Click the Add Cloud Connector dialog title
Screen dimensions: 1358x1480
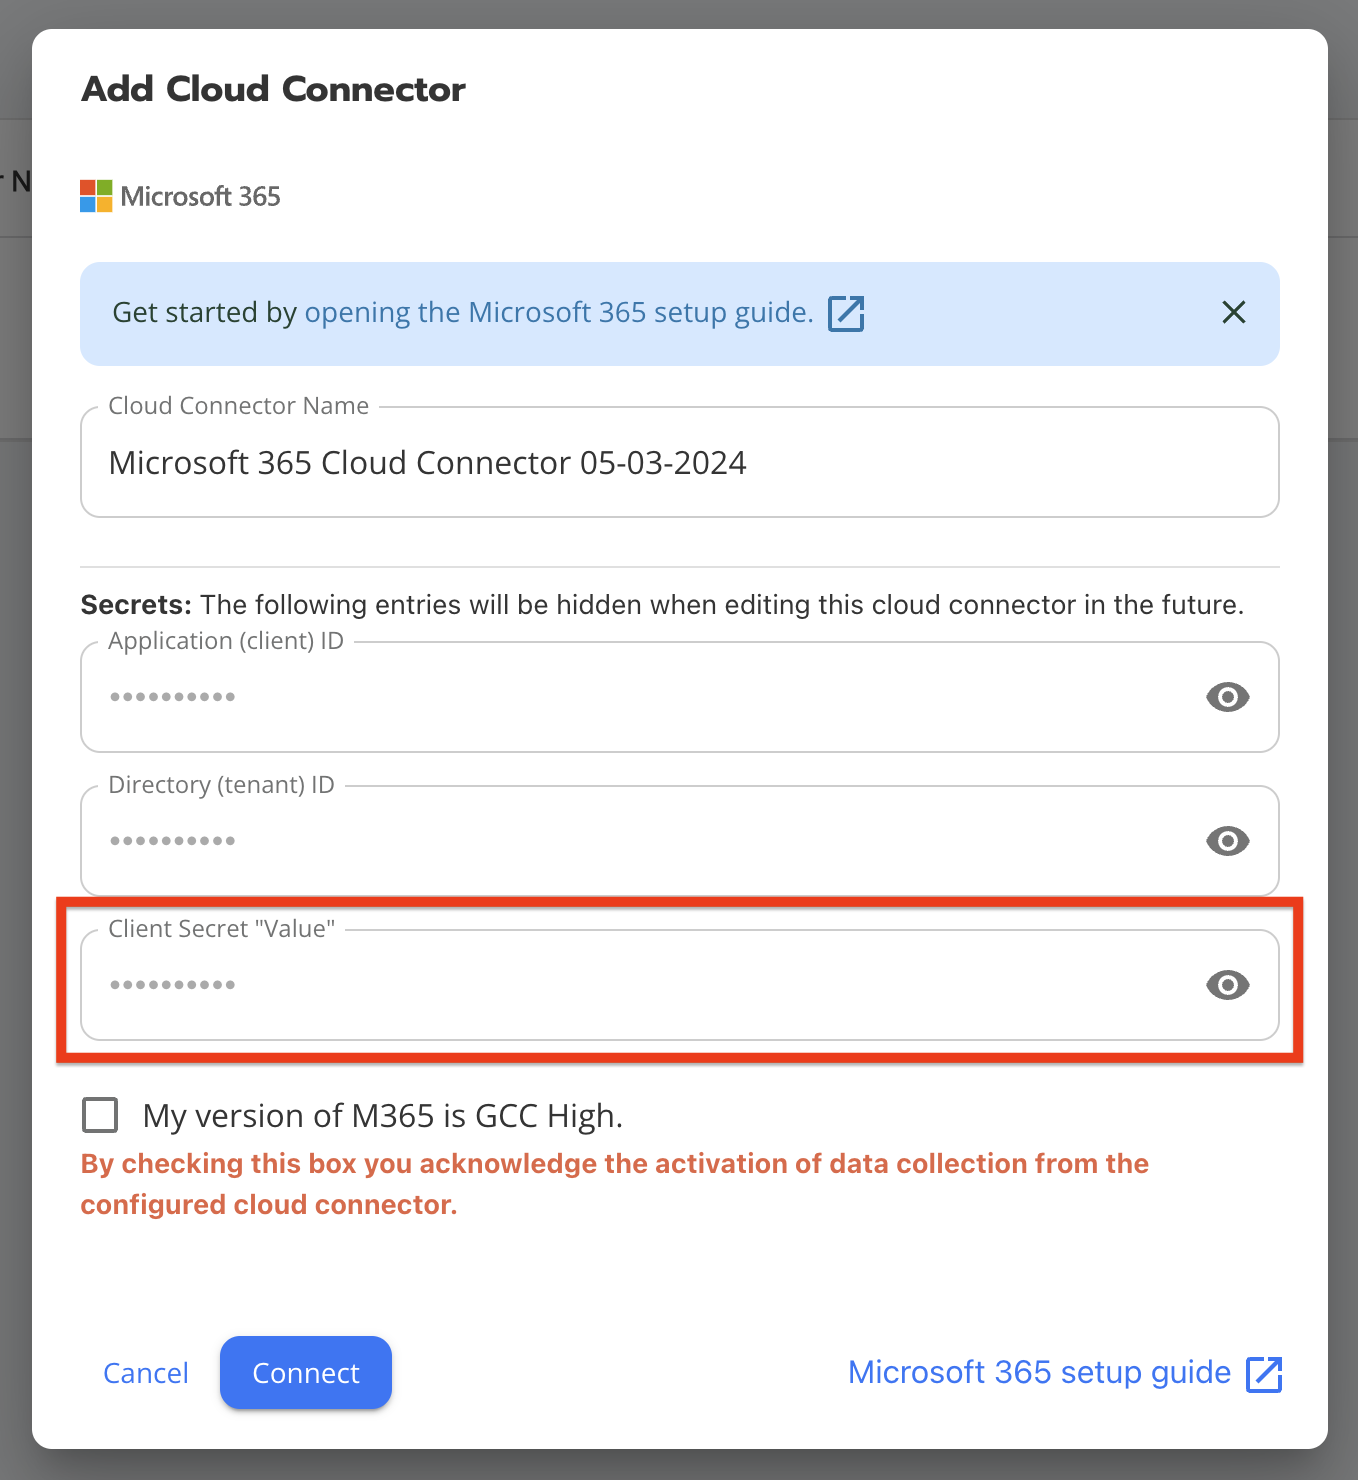point(273,89)
